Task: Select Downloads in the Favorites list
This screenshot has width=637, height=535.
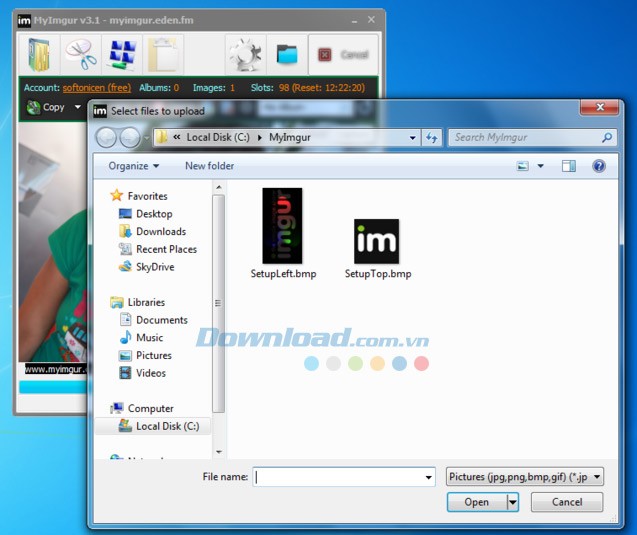Action: coord(160,231)
